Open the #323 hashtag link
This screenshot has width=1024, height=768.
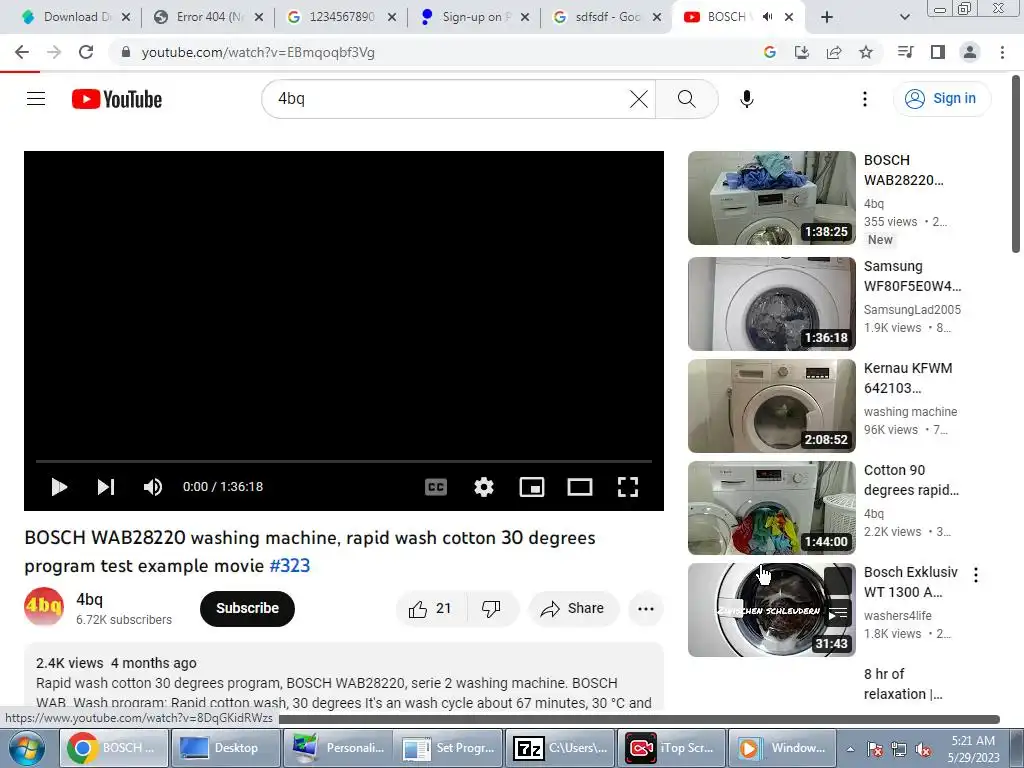(290, 566)
